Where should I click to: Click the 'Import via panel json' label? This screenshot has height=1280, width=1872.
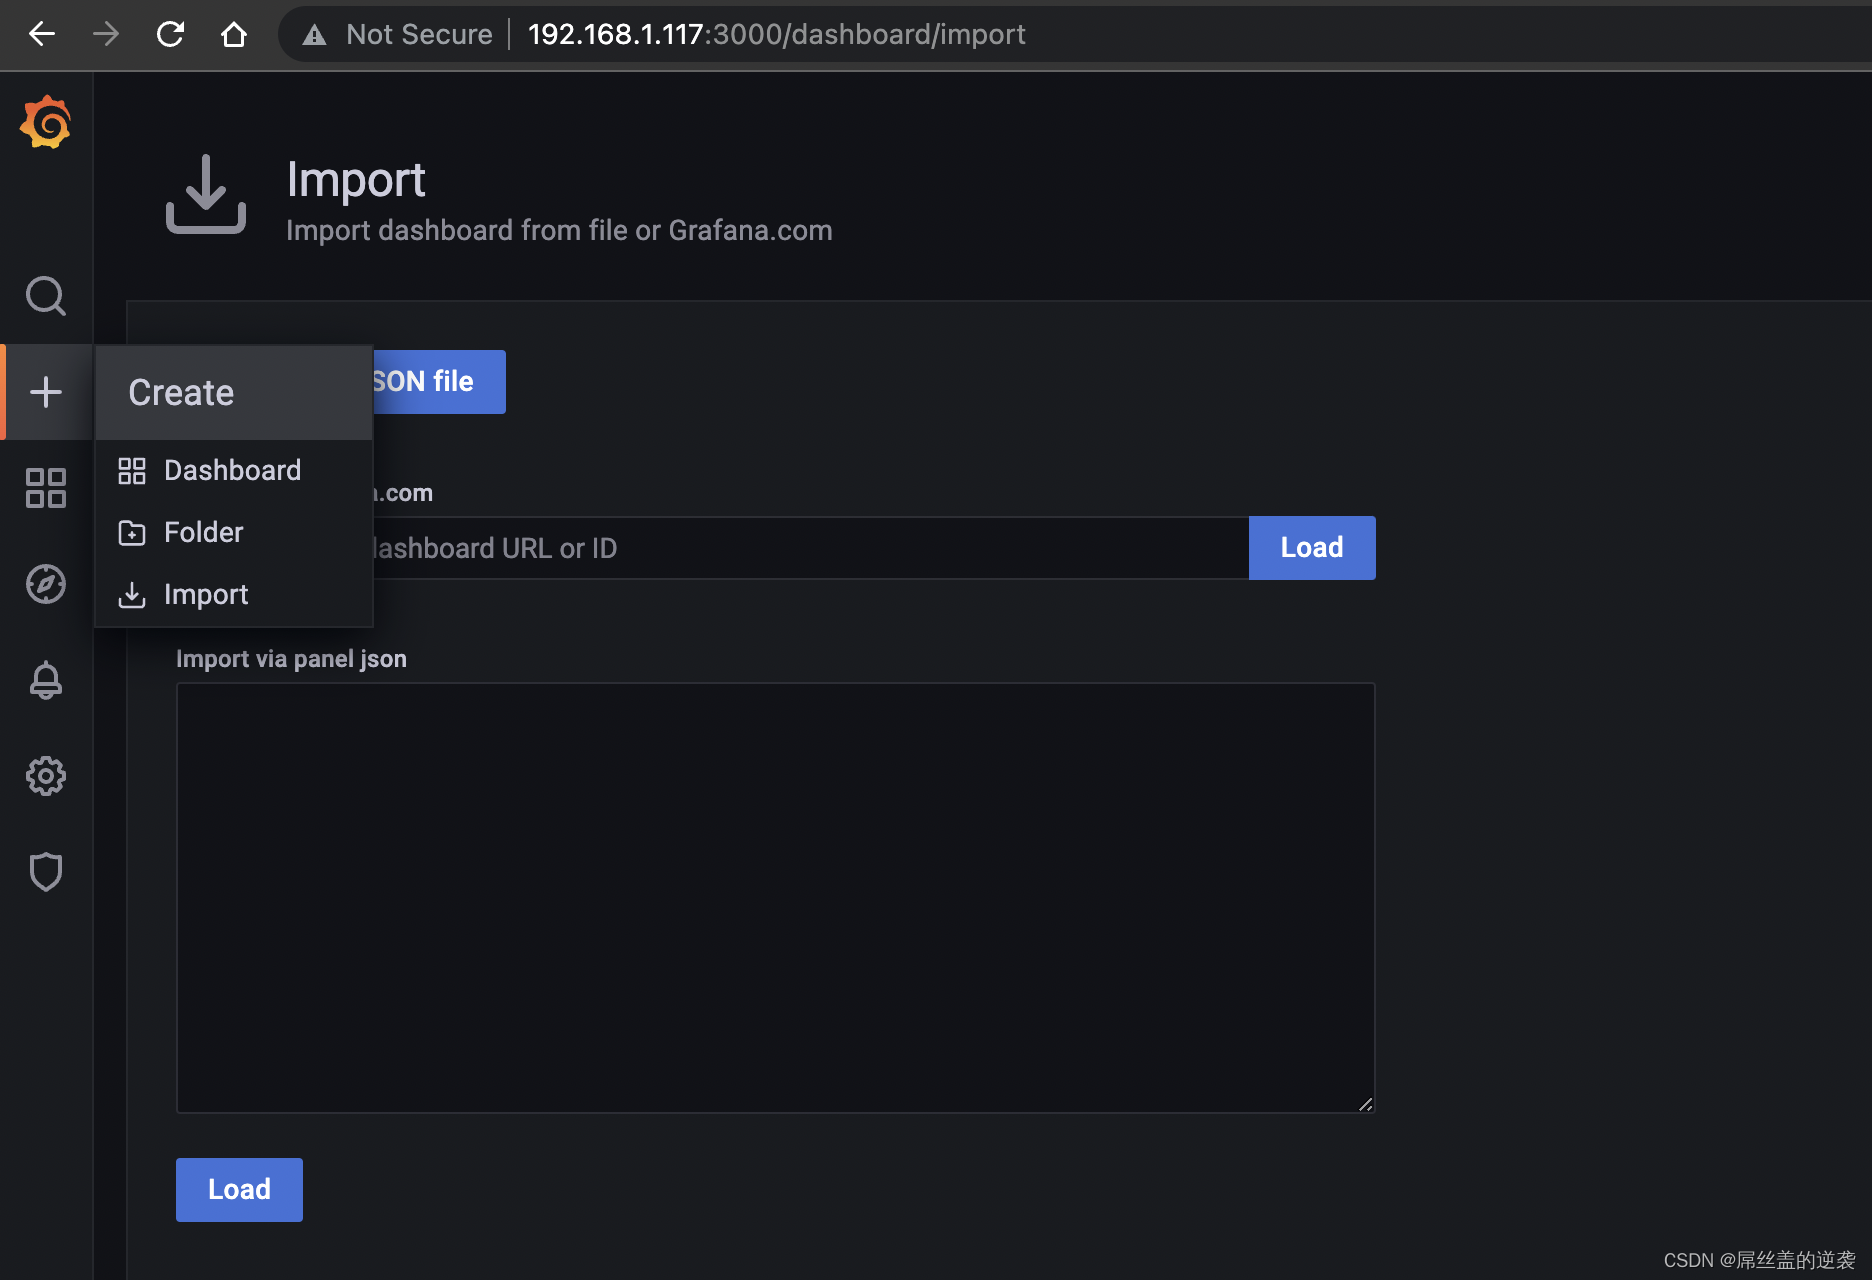click(291, 659)
